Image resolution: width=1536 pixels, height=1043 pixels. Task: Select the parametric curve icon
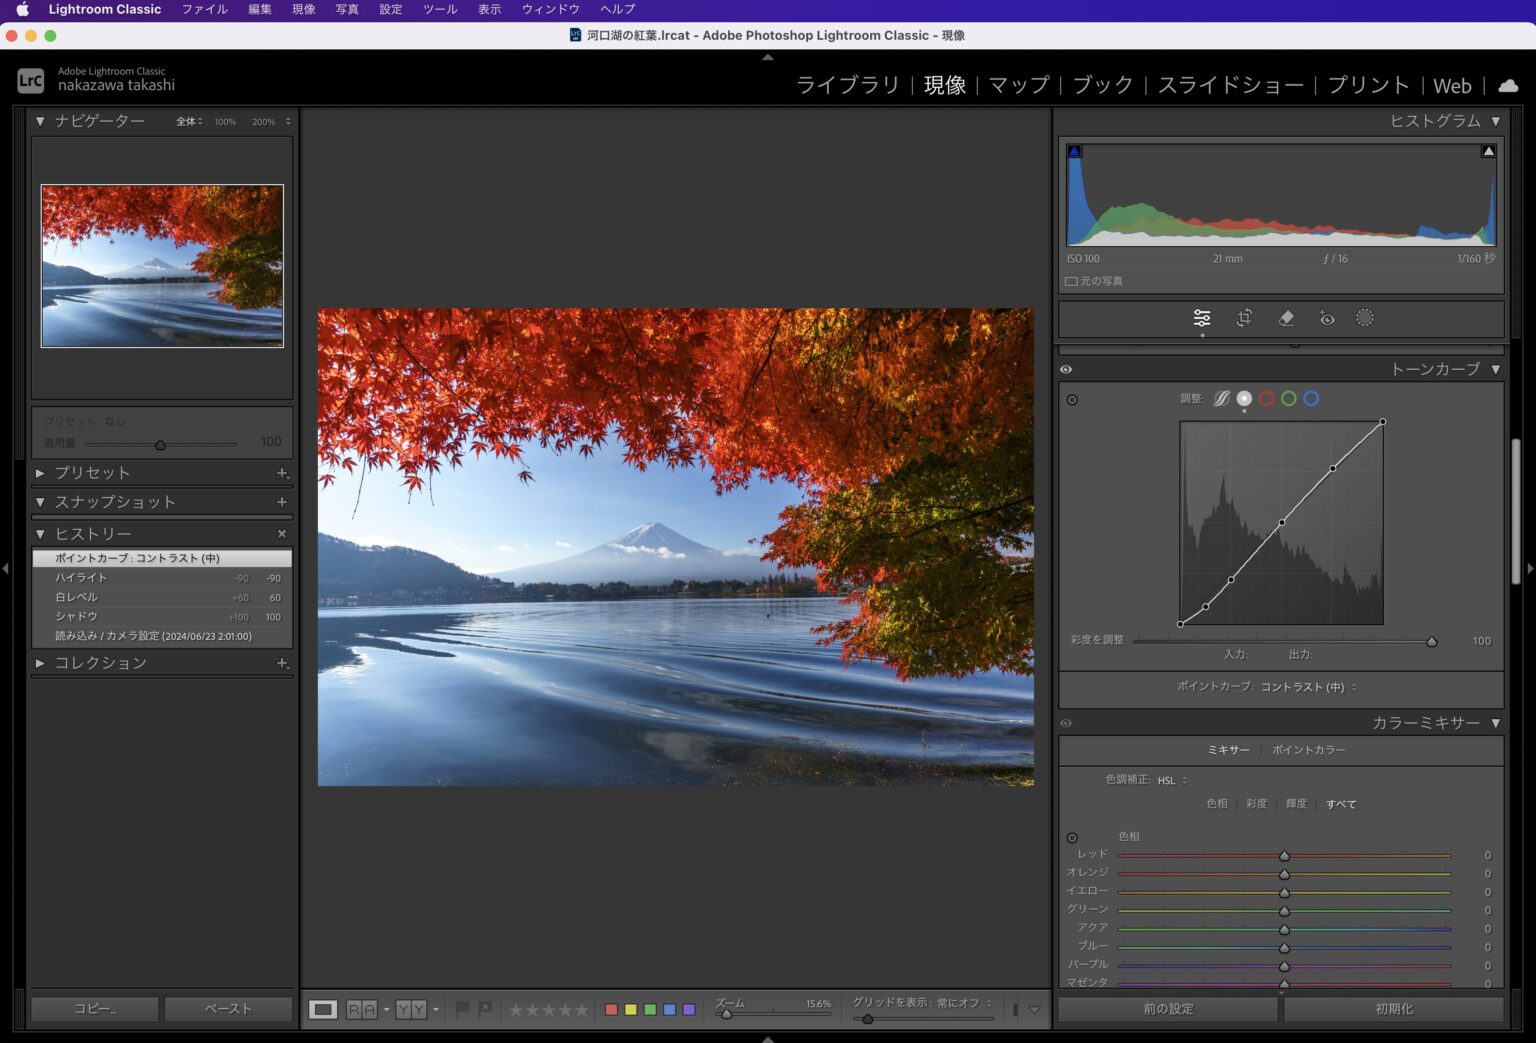point(1222,398)
